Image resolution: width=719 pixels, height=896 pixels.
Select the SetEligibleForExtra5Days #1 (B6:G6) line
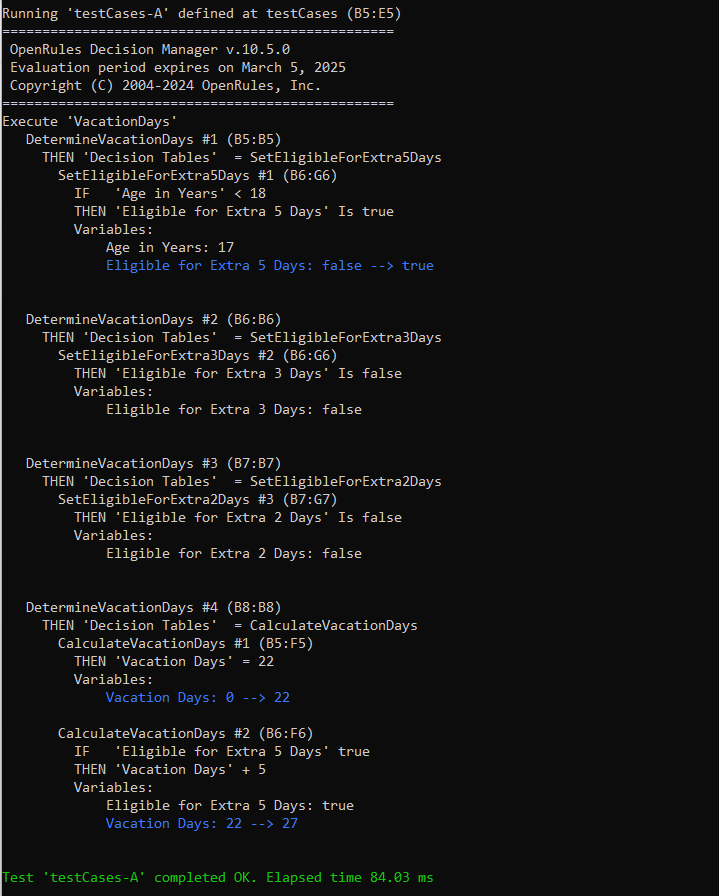pos(198,175)
